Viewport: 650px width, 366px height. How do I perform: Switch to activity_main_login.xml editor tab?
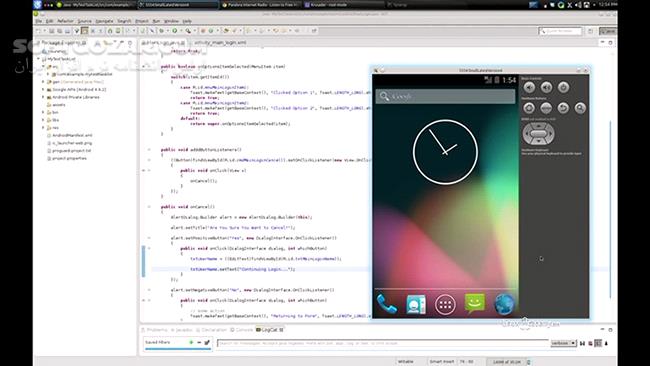(220, 42)
